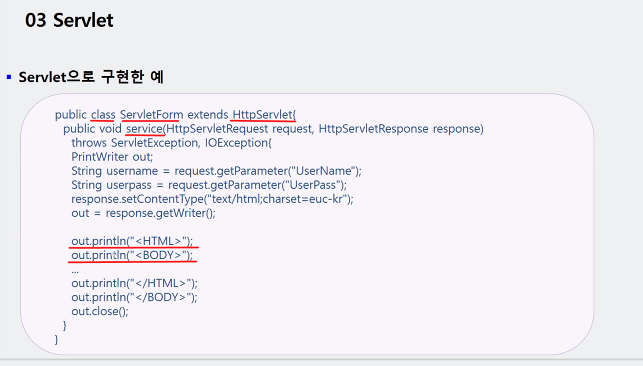643x366 pixels.
Task: Click the "PrintWriter out;" declaration line
Action: tap(112, 157)
